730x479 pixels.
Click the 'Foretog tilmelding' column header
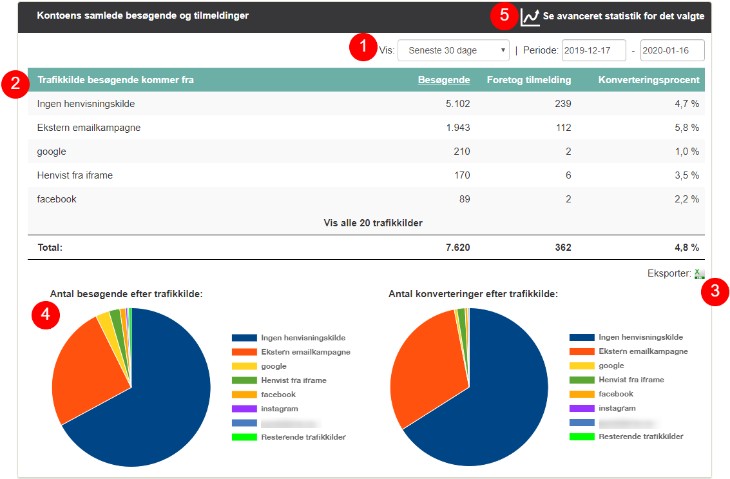(x=528, y=79)
